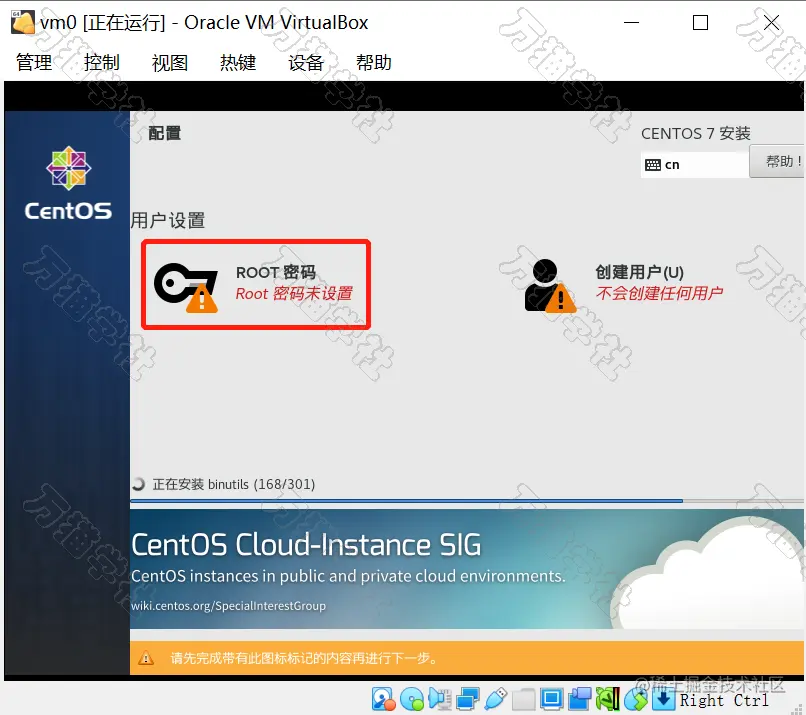Click the '用户设置' section heading
The image size is (806, 715).
168,221
